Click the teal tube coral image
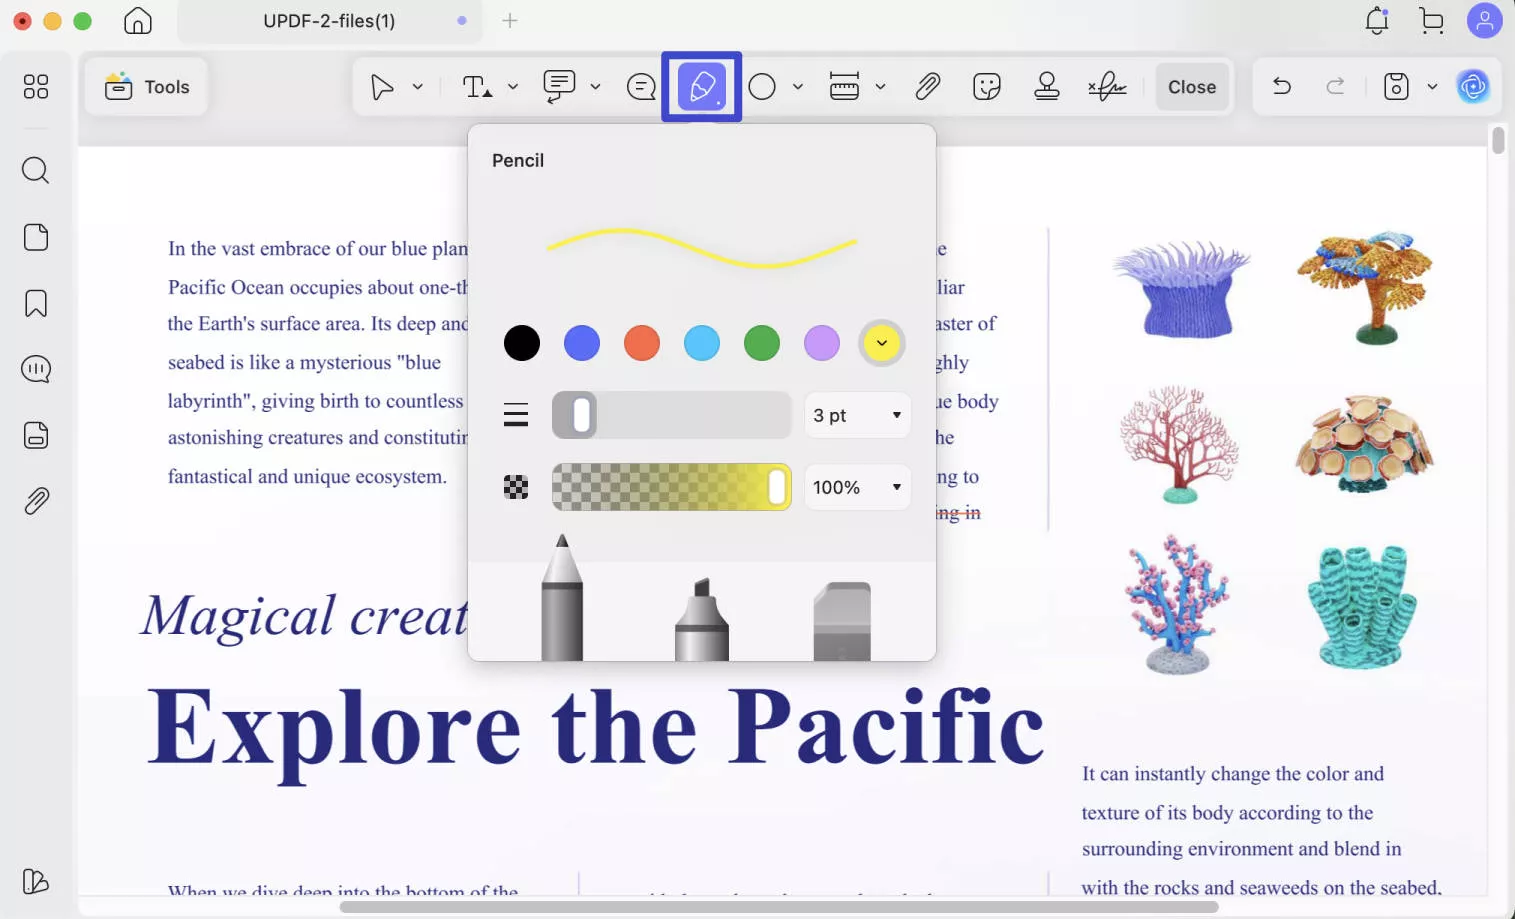The image size is (1515, 919). (1362, 607)
